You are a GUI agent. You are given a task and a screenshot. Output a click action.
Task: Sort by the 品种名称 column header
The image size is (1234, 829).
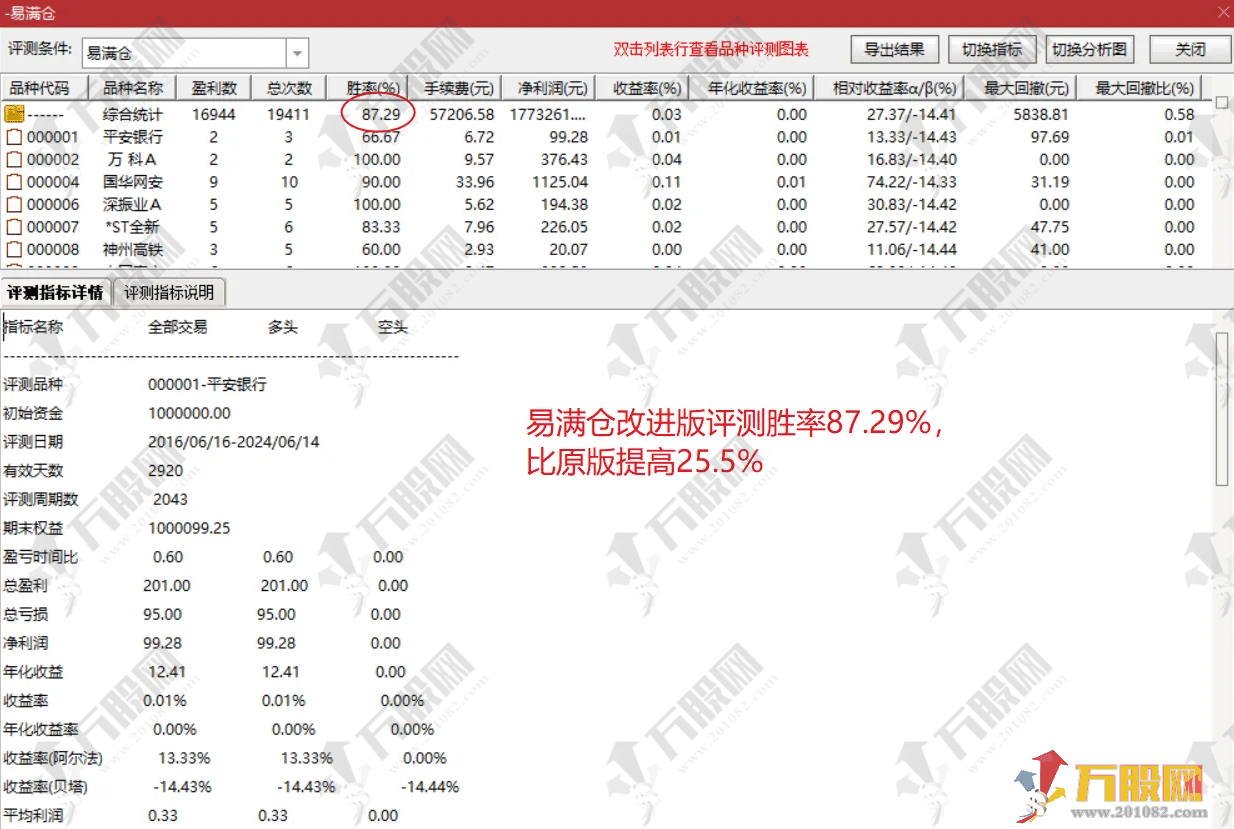coord(133,88)
